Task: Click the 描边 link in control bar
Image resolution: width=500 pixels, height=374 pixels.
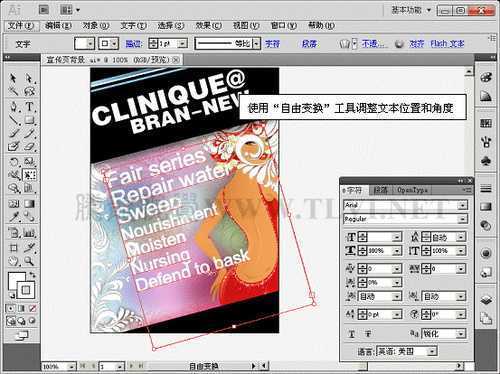Action: tap(134, 44)
